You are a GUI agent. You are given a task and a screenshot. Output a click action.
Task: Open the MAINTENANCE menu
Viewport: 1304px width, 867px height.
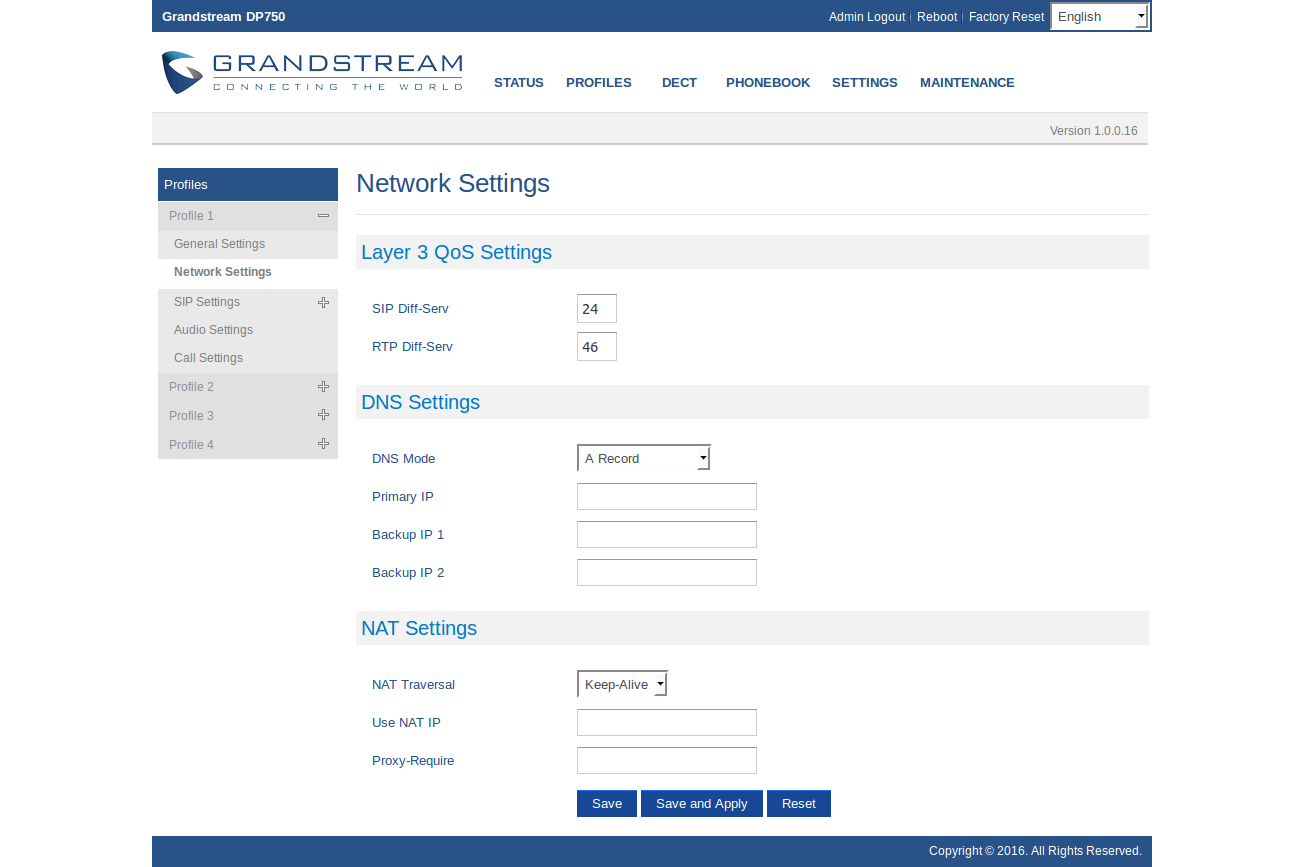coord(967,83)
